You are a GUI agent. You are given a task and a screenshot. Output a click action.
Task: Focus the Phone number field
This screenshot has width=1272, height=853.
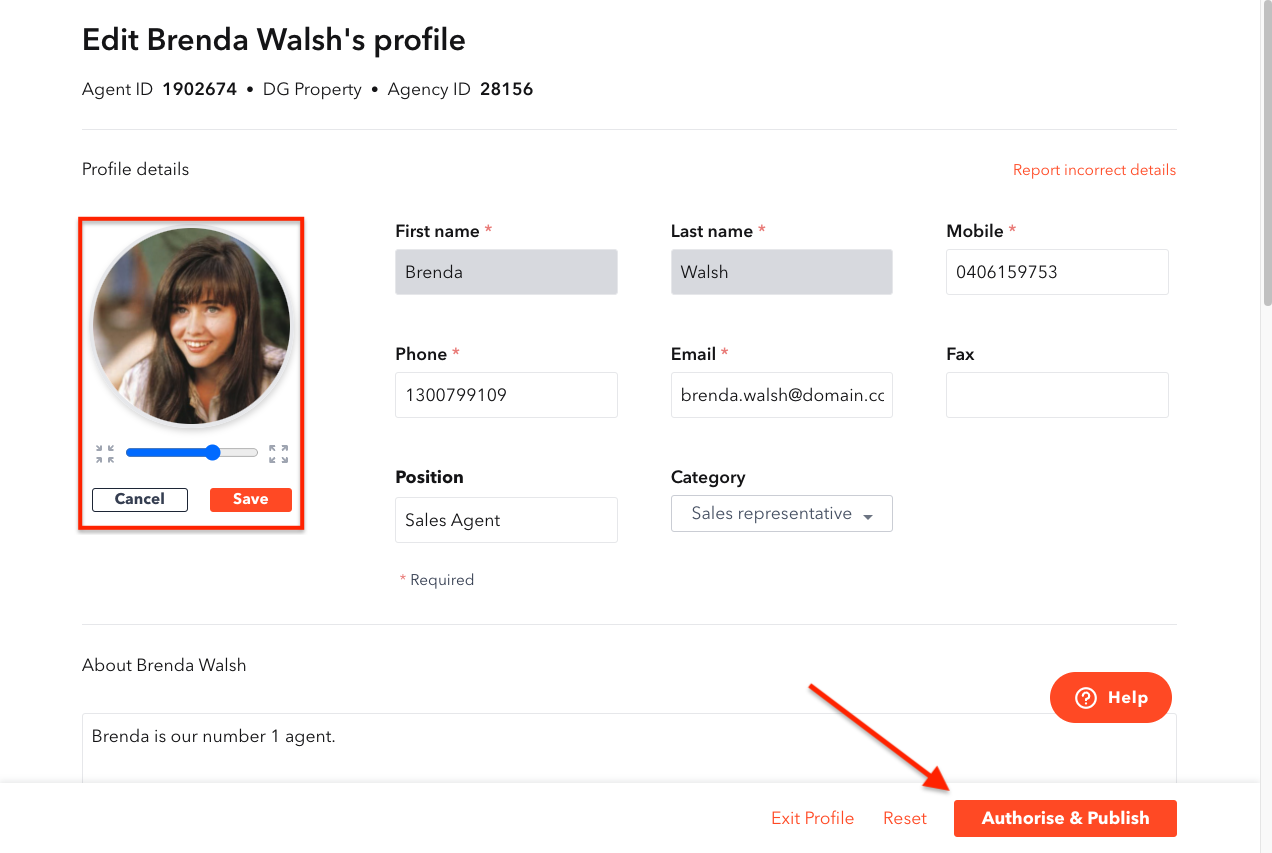coord(507,395)
